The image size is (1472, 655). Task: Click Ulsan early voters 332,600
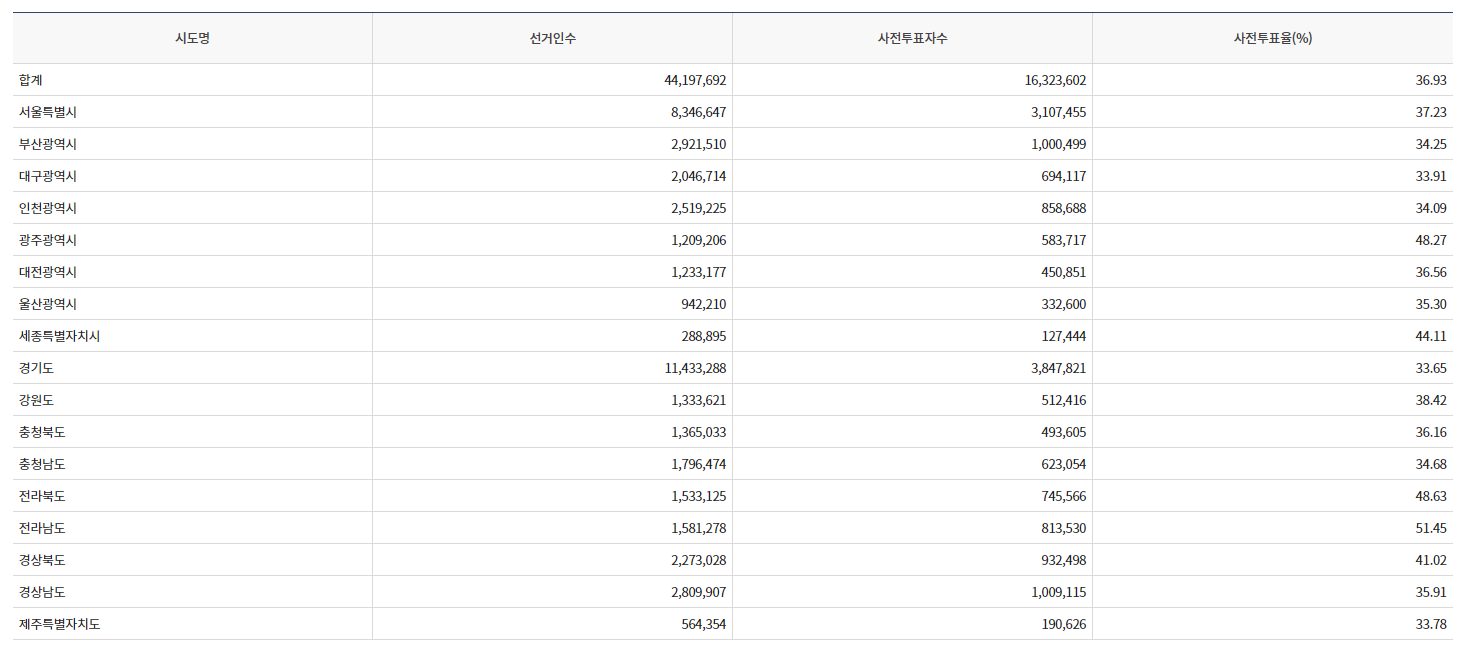tap(1064, 304)
